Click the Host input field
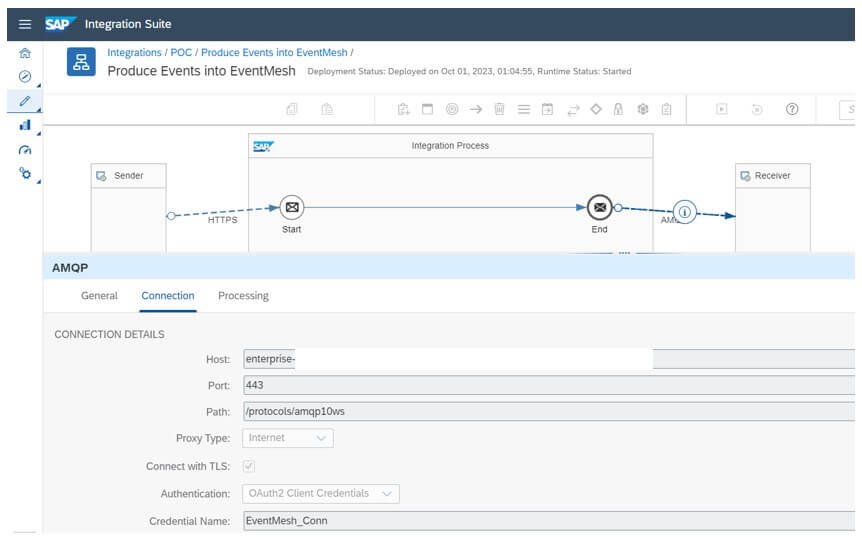The image size is (862, 537). 549,359
